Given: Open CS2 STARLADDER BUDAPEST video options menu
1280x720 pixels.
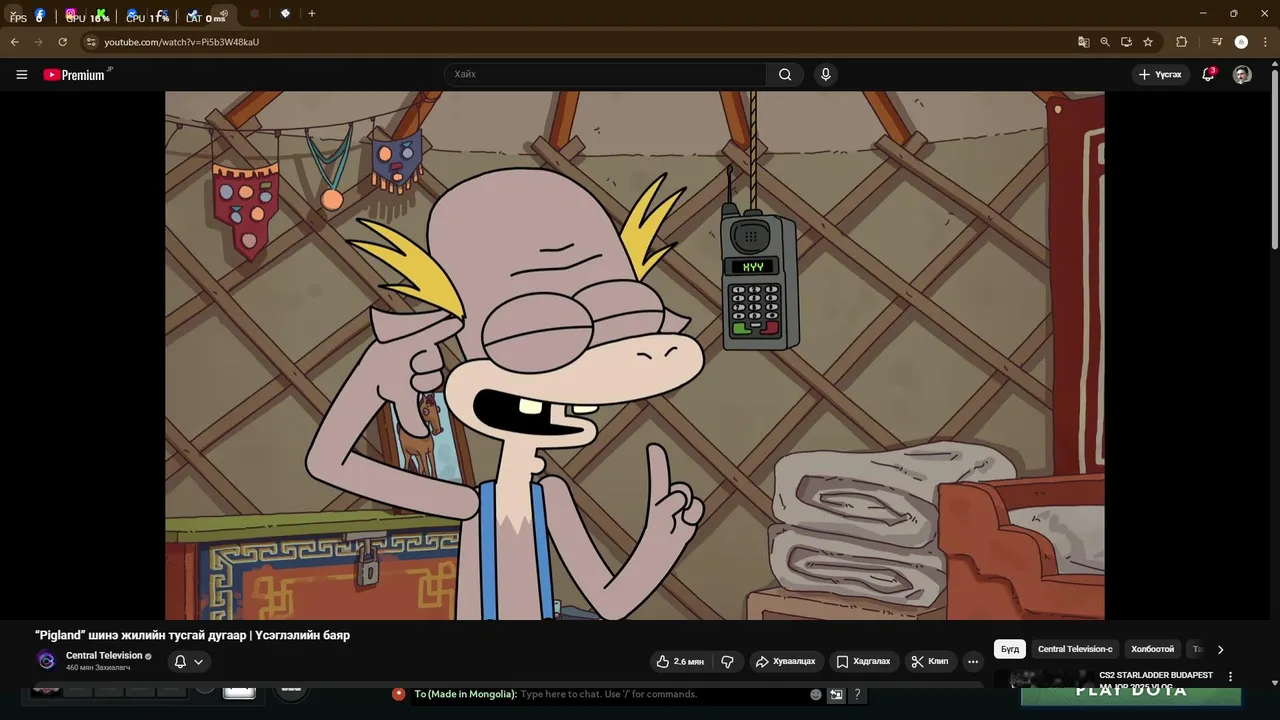Looking at the screenshot, I should click(x=1230, y=677).
